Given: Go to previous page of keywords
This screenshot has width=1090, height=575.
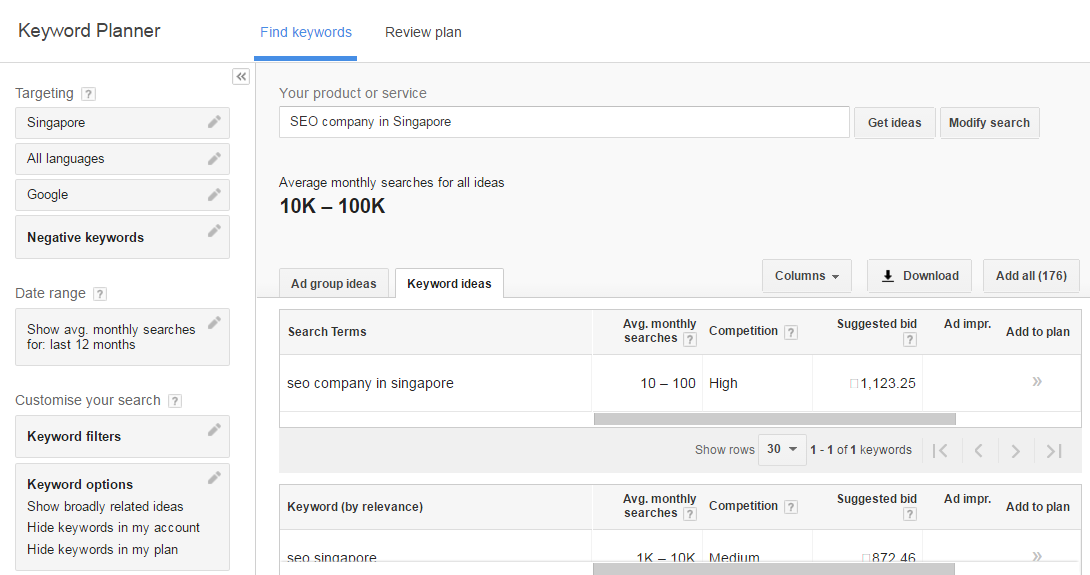Looking at the screenshot, I should [x=978, y=451].
